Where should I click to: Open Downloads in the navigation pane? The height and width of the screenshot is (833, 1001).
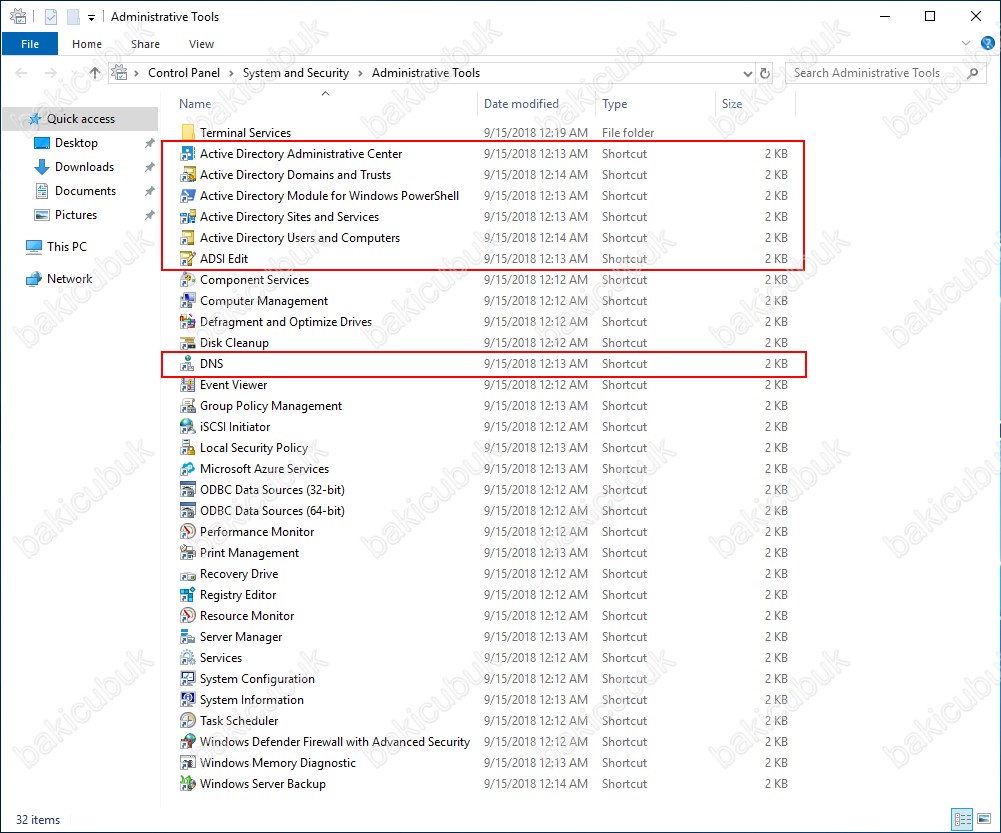[84, 167]
